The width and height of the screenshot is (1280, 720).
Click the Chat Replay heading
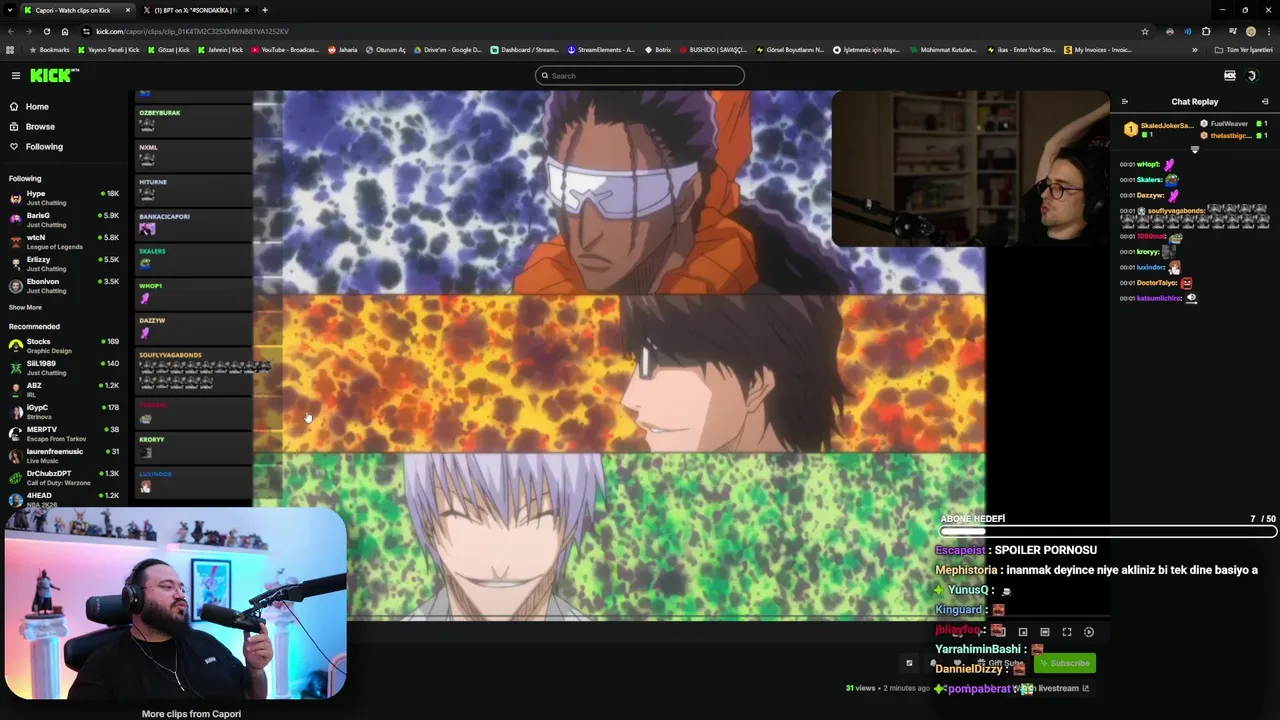point(1195,101)
